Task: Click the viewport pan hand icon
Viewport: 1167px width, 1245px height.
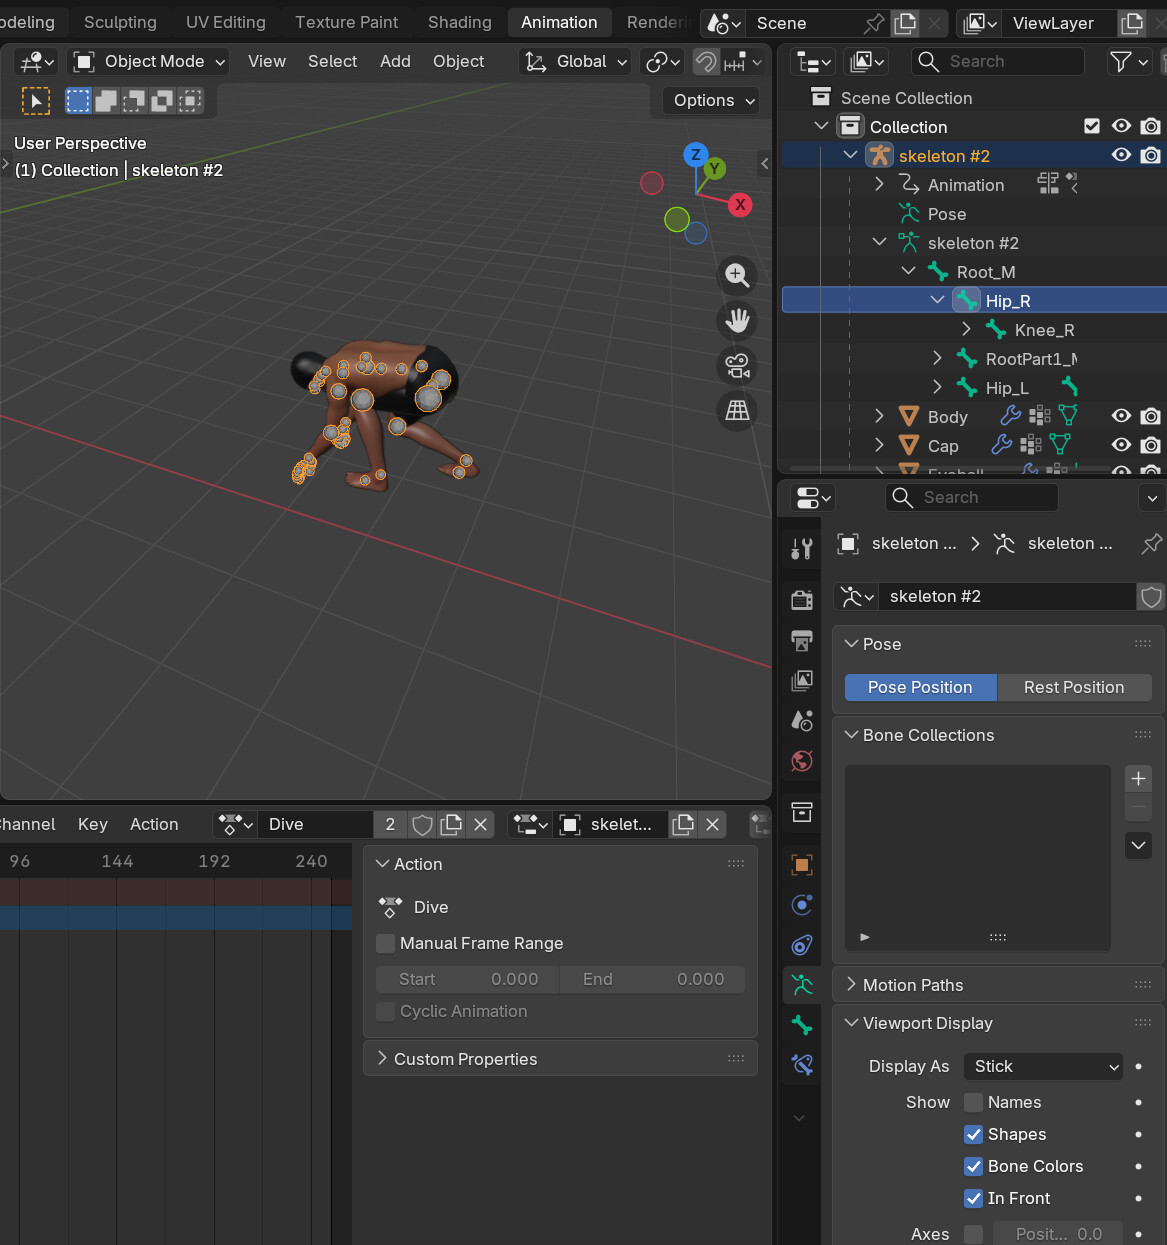Action: coord(738,320)
